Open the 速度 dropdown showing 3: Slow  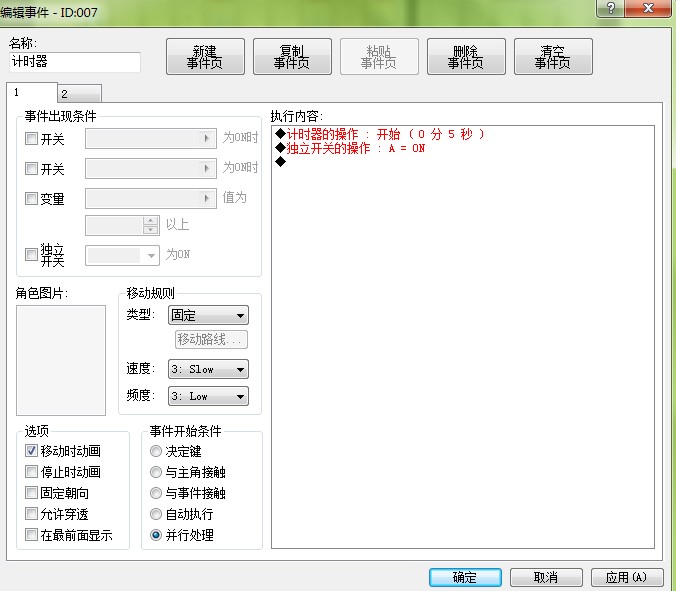click(x=208, y=369)
